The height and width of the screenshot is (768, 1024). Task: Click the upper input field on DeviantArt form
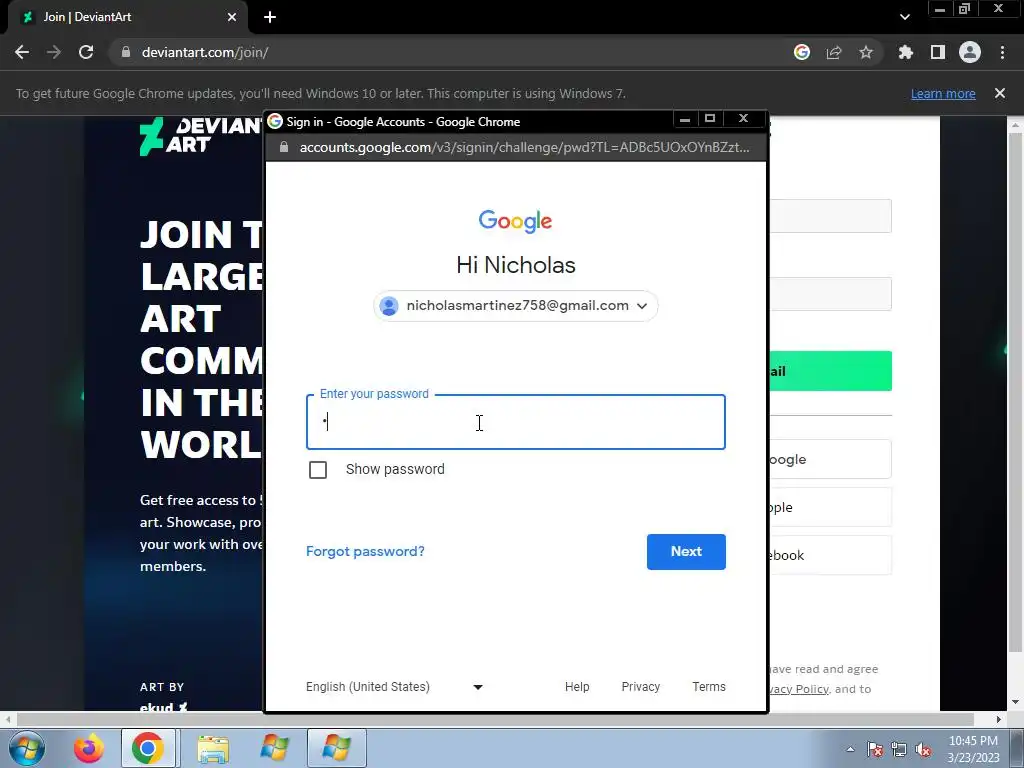point(830,216)
